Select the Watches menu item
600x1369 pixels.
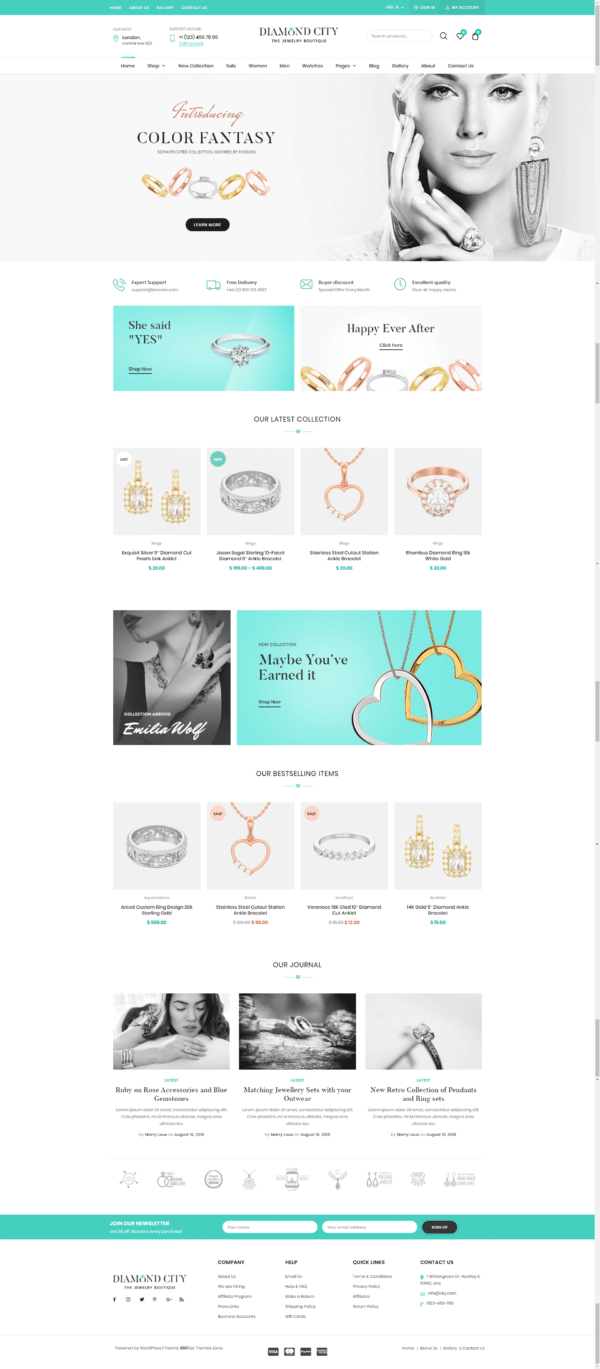pyautogui.click(x=312, y=65)
